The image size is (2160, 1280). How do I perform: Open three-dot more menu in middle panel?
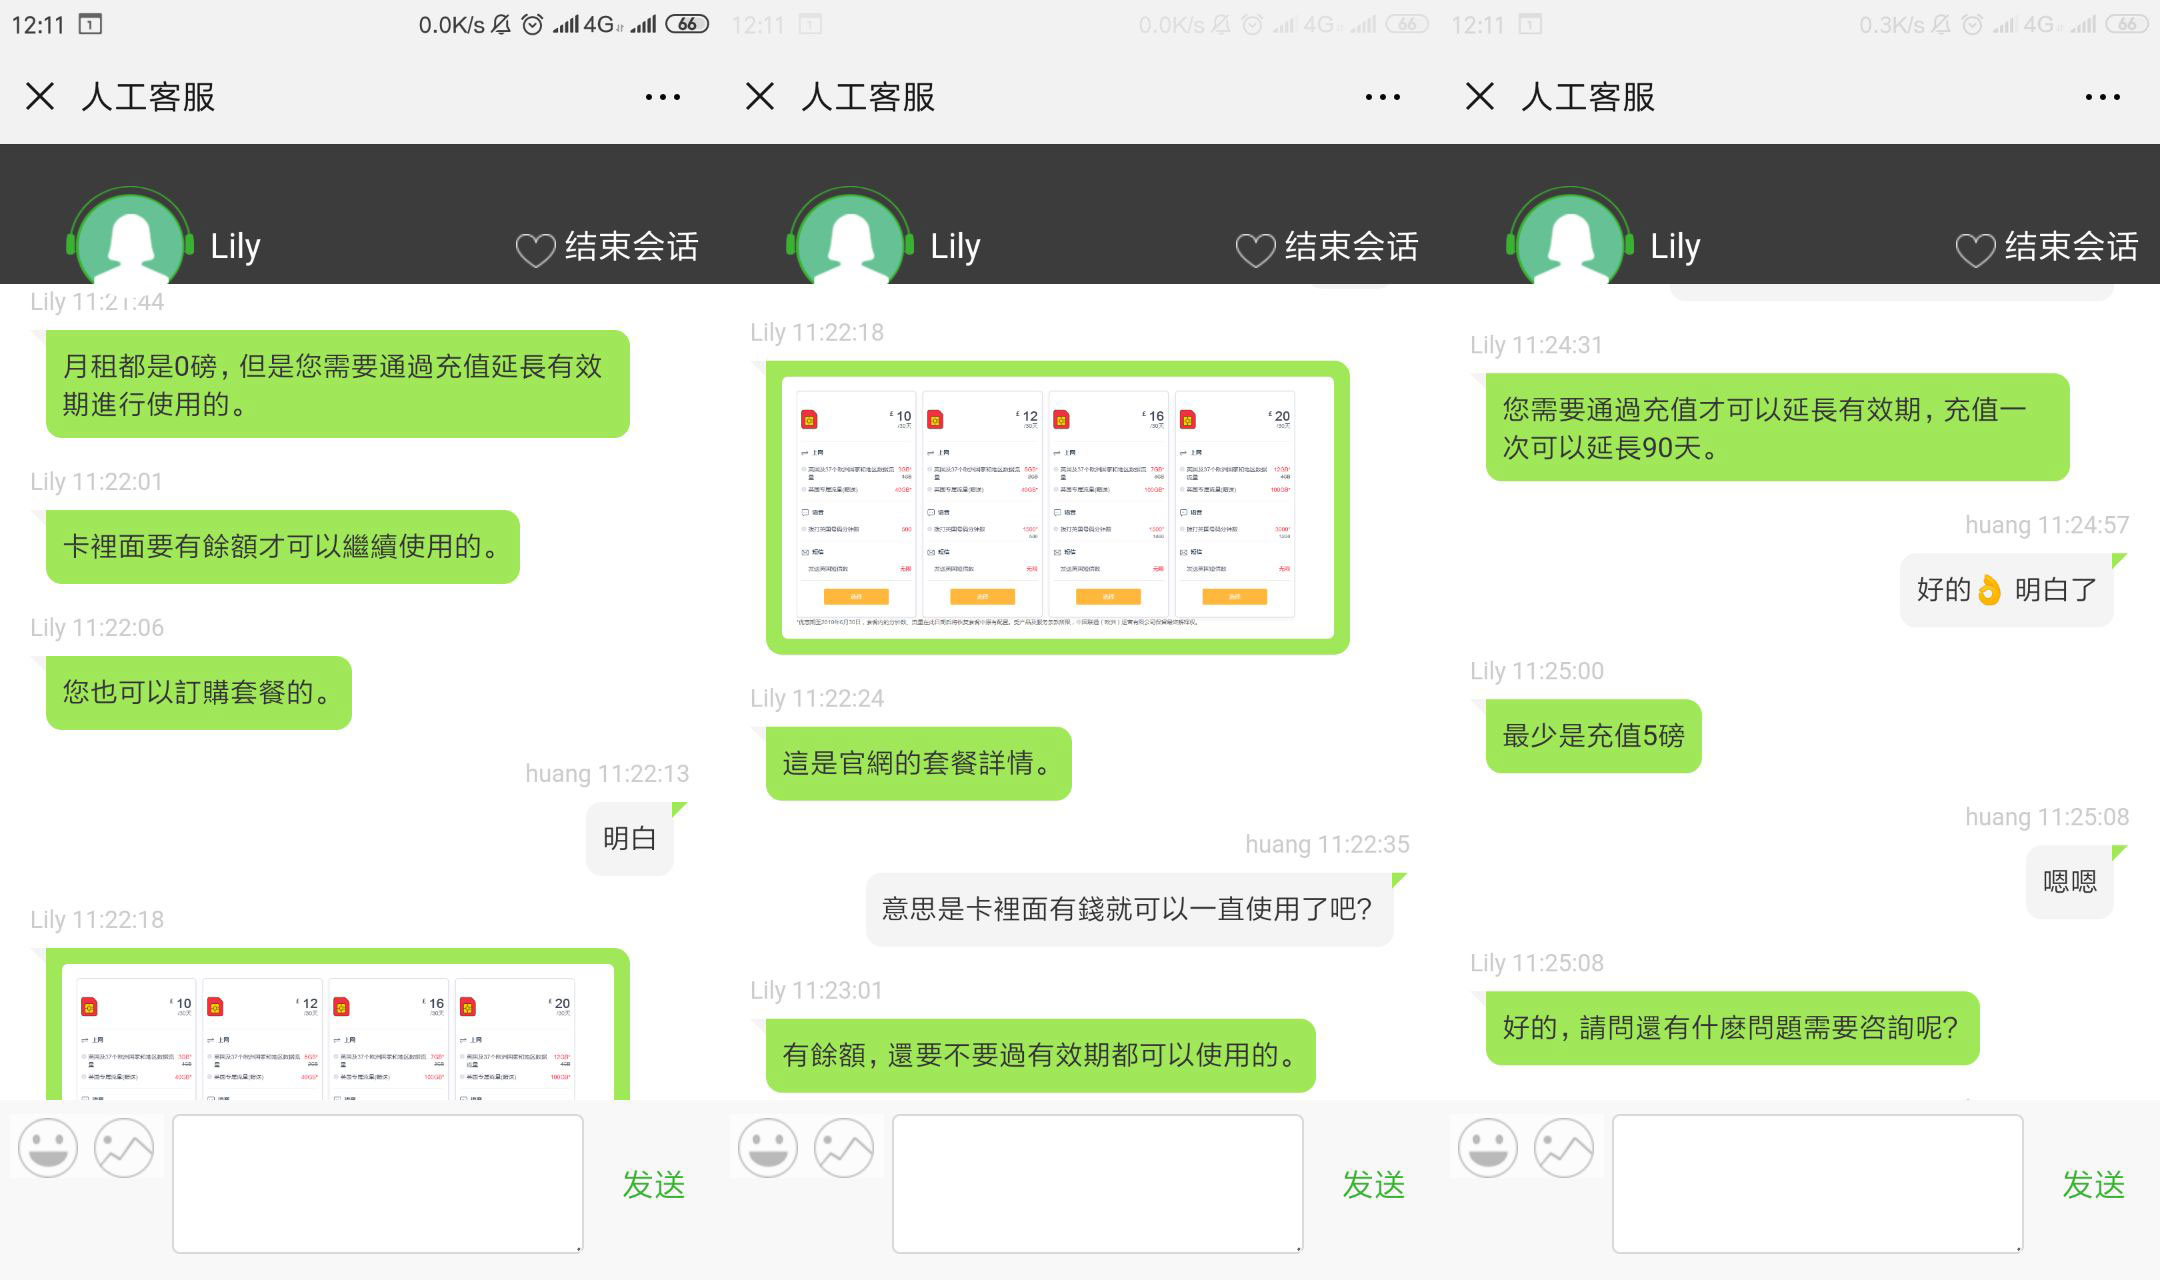pos(1383,97)
